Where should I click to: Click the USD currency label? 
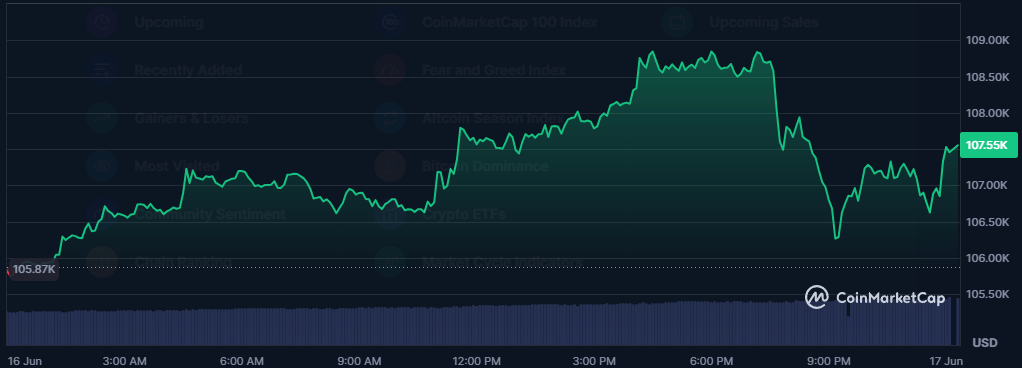(x=985, y=343)
